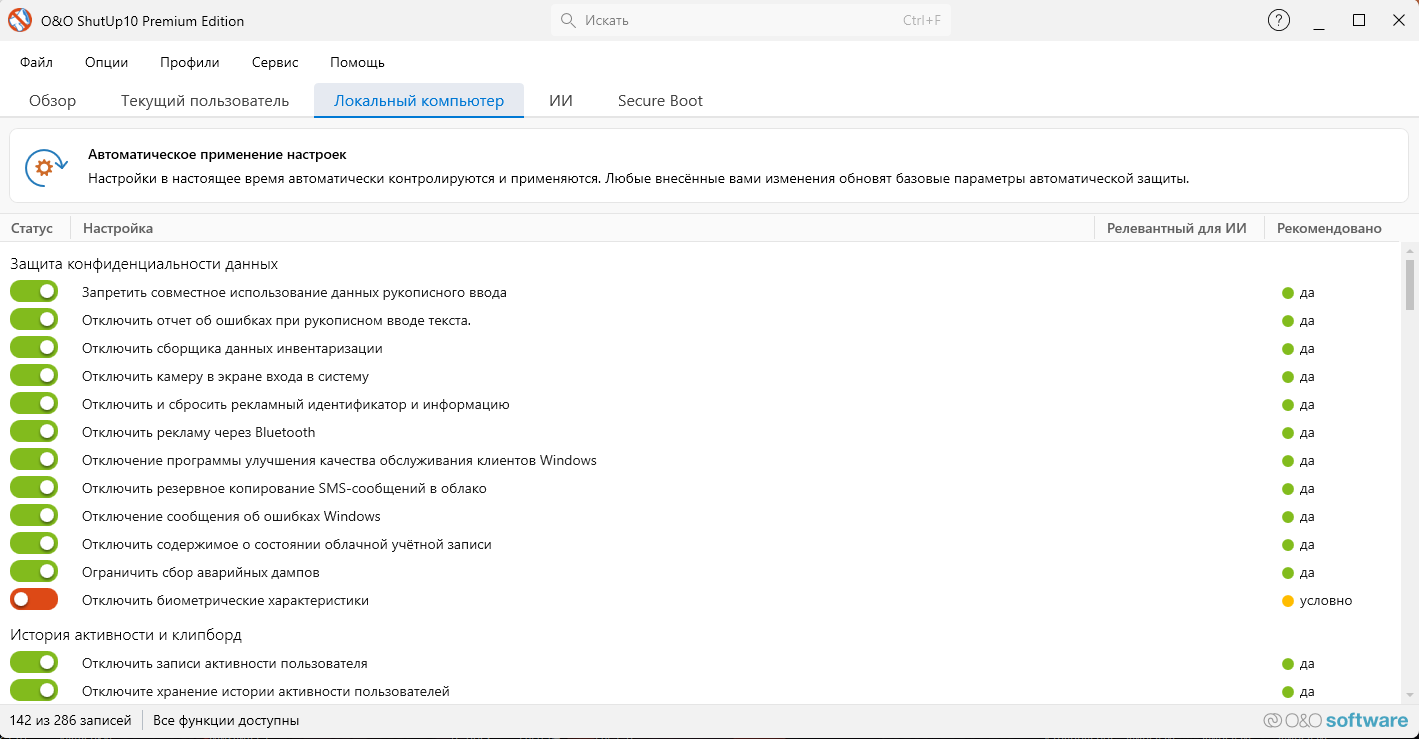Sort by the Рекомендовано column header
The image size is (1419, 739).
point(1329,228)
